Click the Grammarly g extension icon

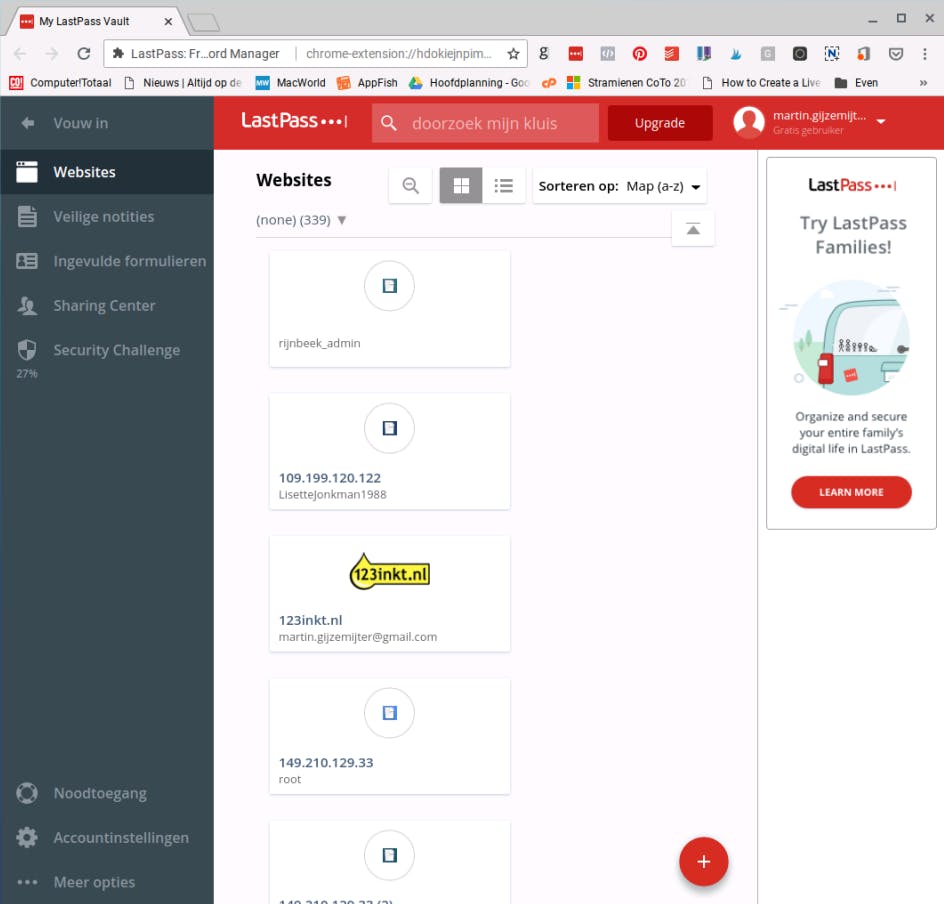tap(544, 54)
